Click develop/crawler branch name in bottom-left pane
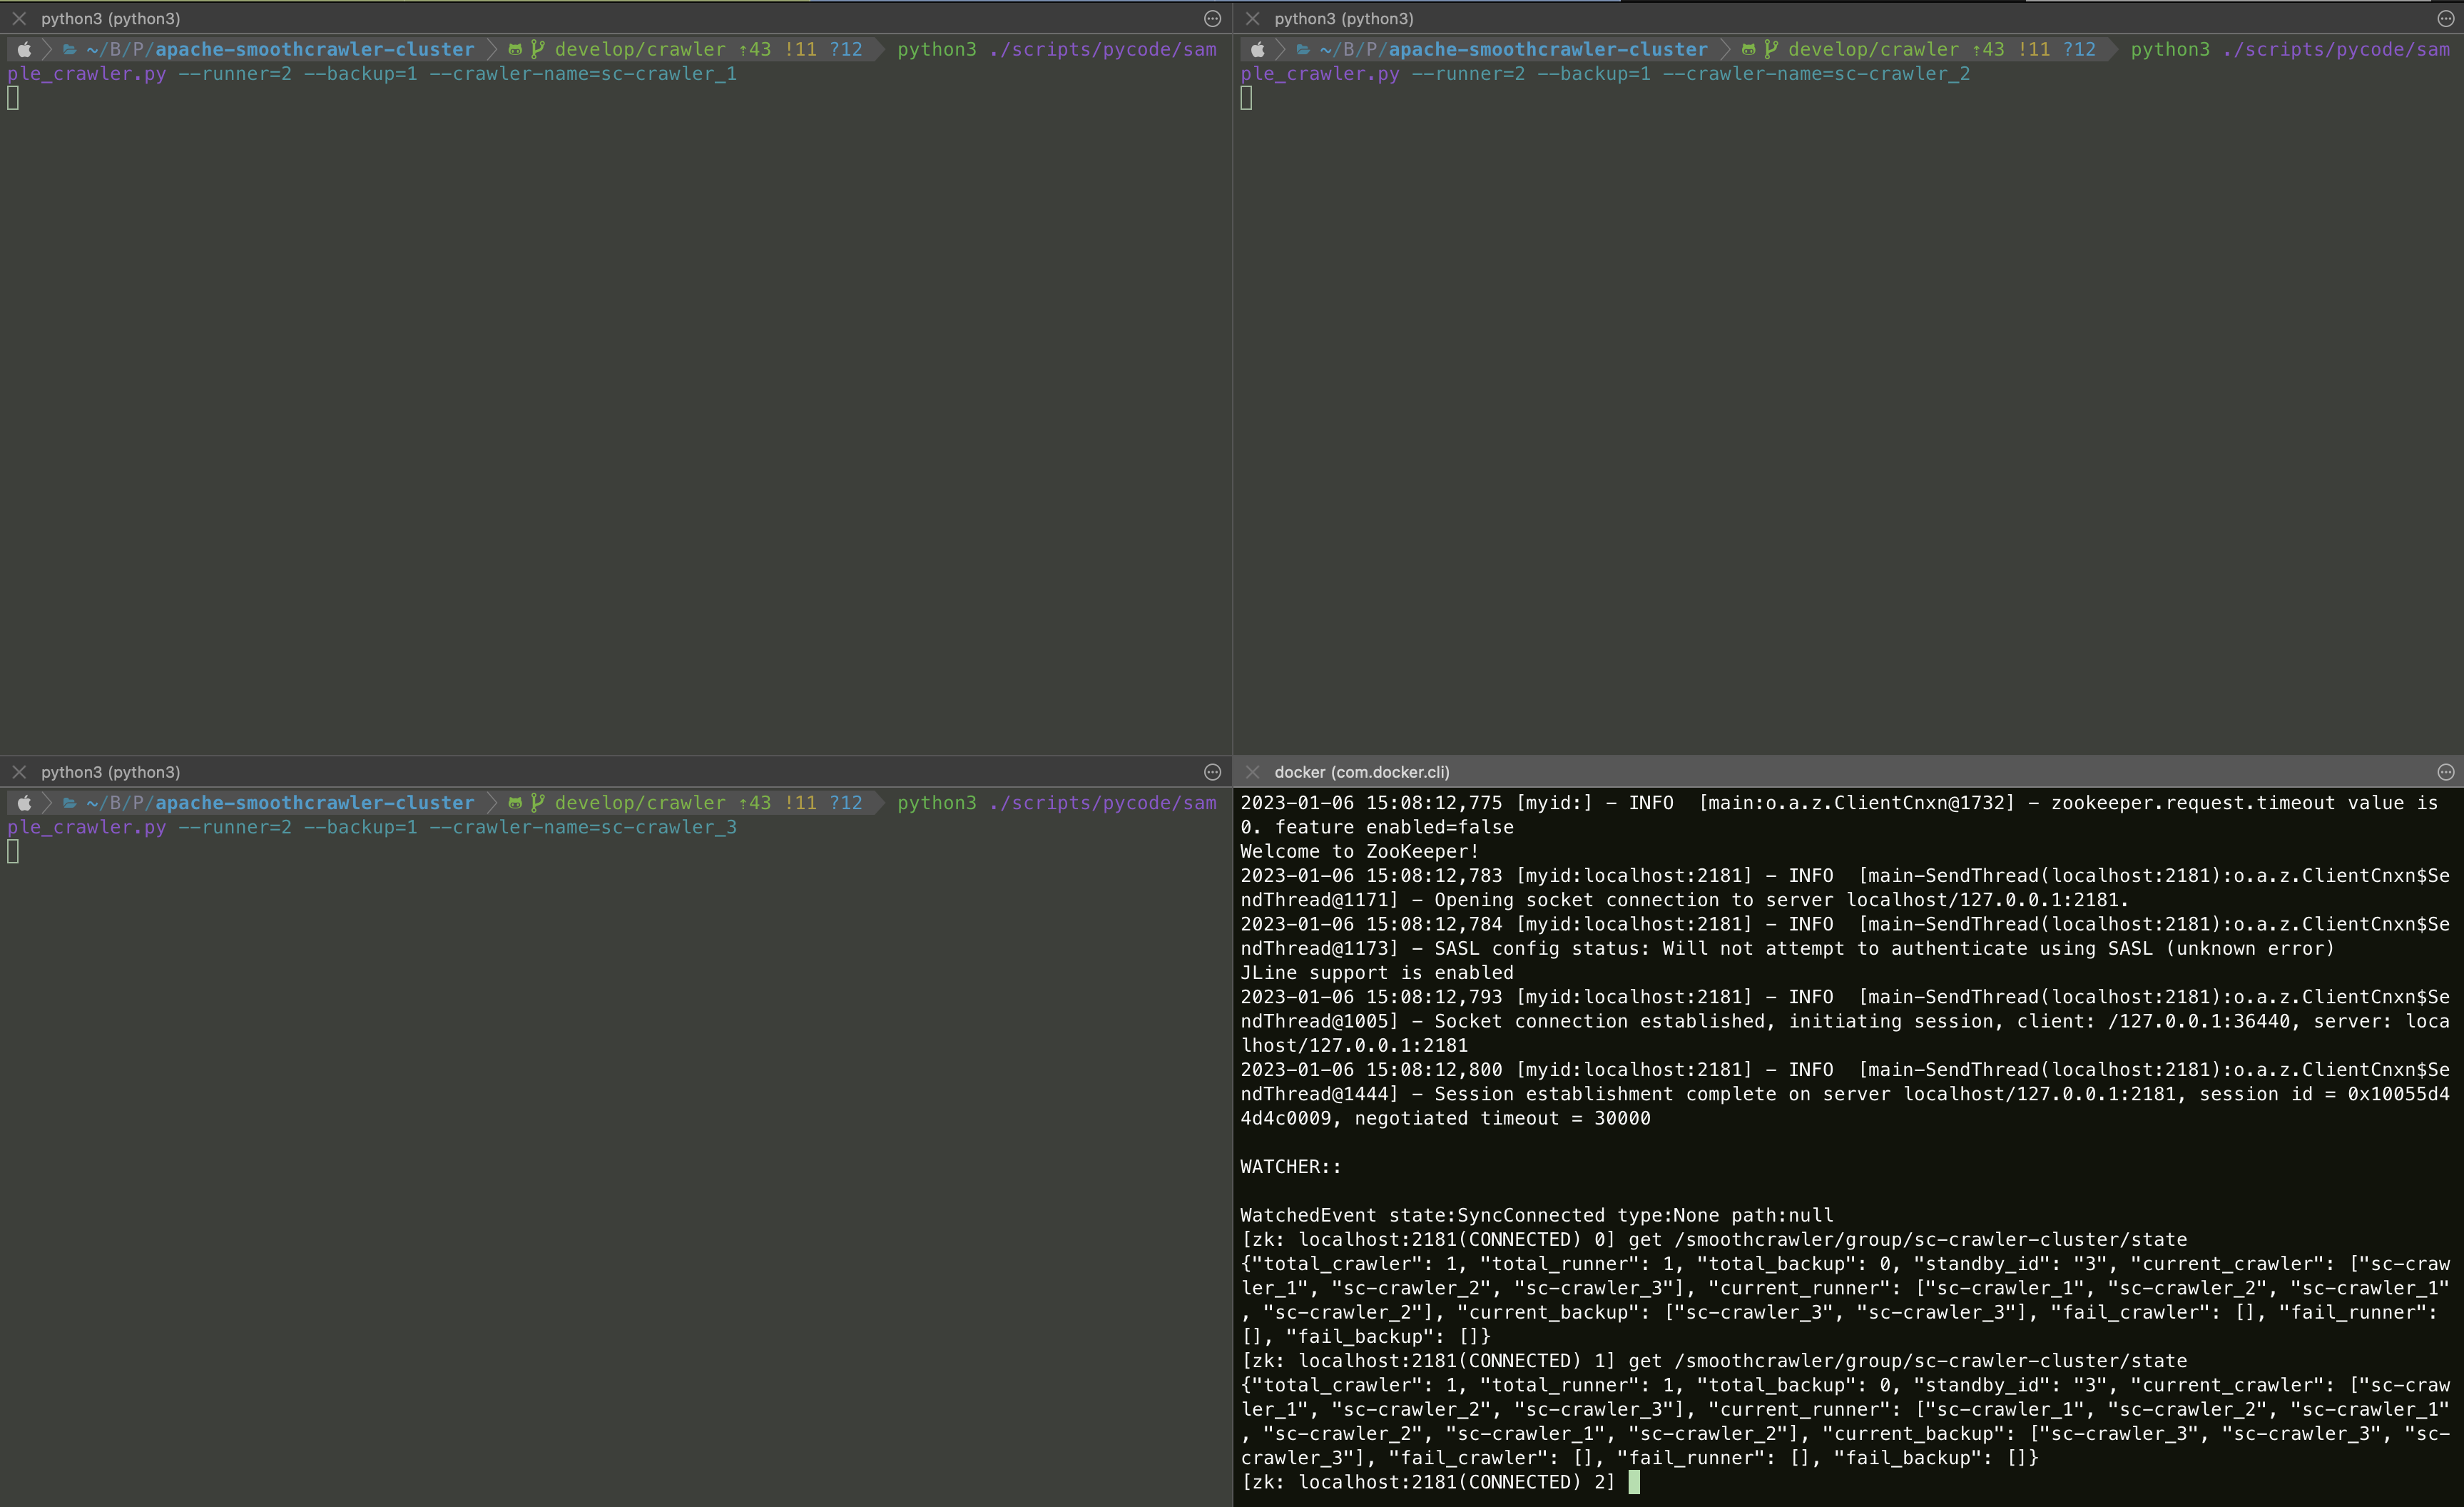 [x=640, y=803]
